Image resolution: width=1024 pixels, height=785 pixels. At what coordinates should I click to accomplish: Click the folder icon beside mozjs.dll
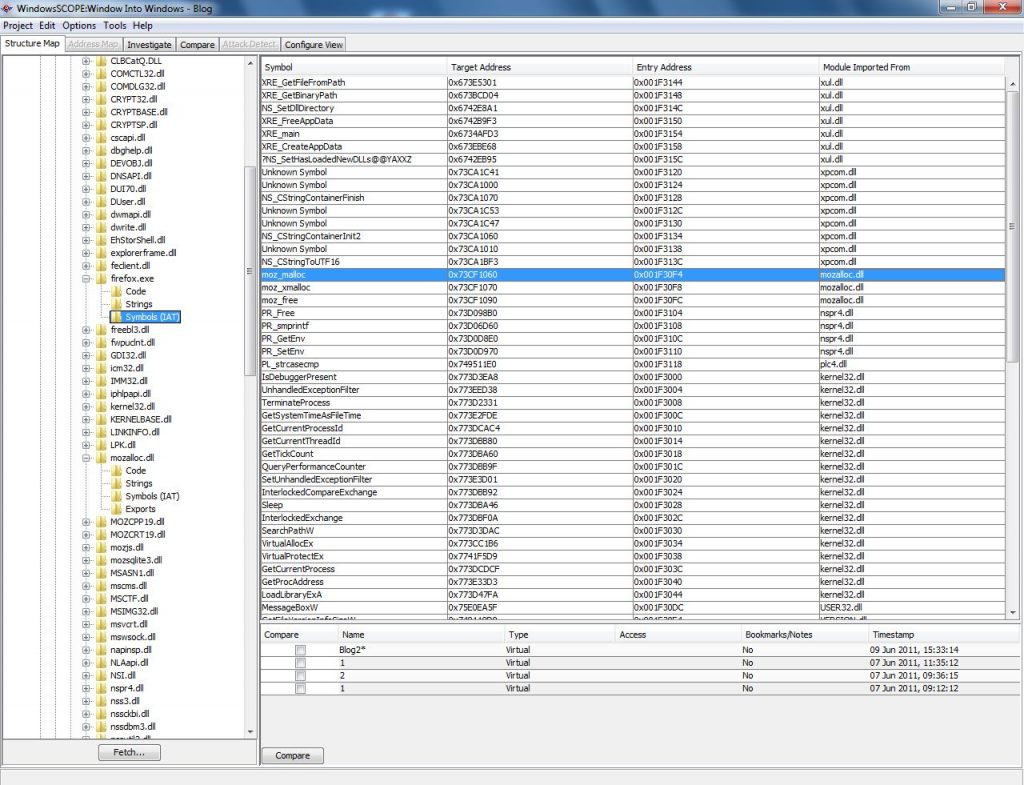click(x=101, y=547)
